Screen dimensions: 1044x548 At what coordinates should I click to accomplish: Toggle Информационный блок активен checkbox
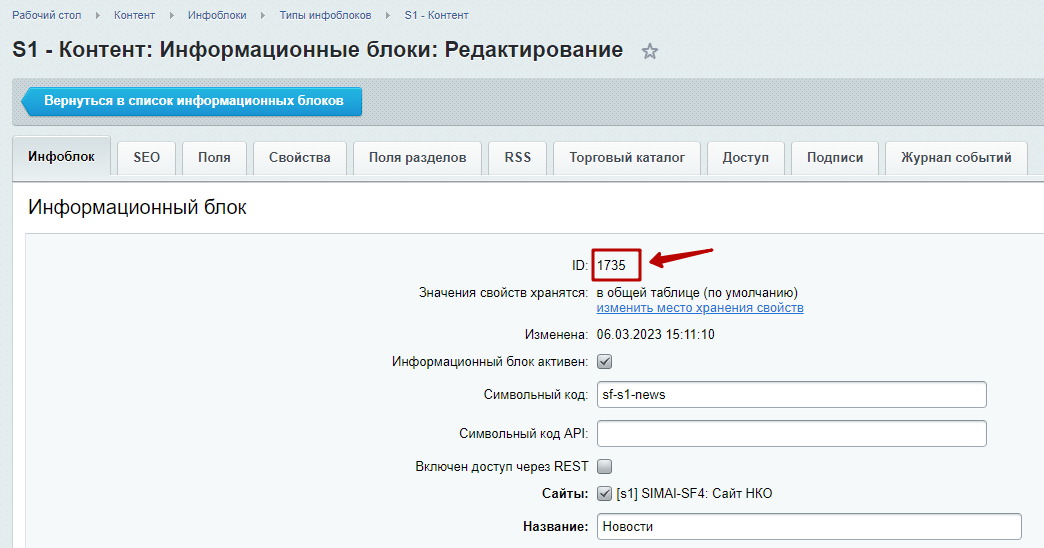pyautogui.click(x=604, y=362)
